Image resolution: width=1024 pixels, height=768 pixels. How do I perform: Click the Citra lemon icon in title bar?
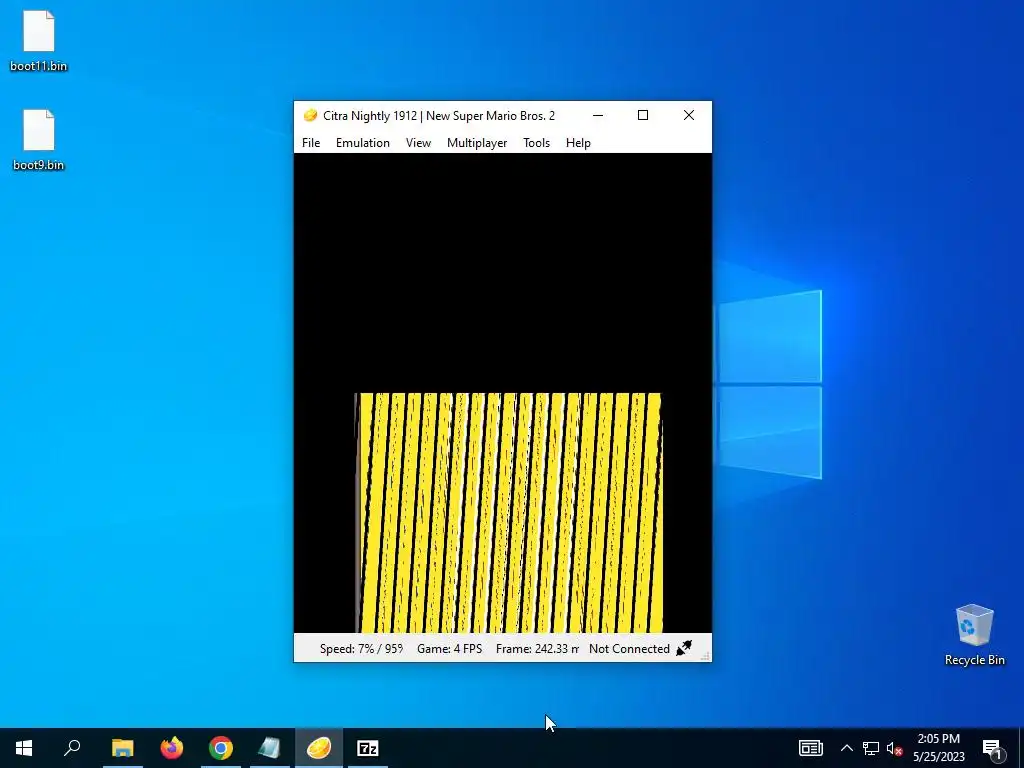(x=310, y=116)
